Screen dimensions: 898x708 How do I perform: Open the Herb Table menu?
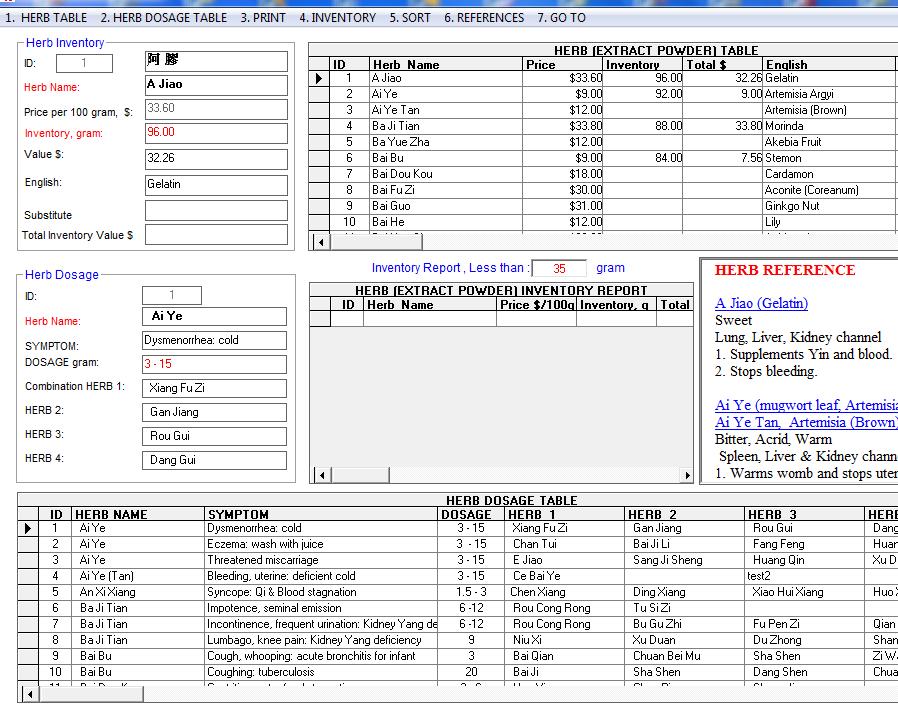pos(46,18)
